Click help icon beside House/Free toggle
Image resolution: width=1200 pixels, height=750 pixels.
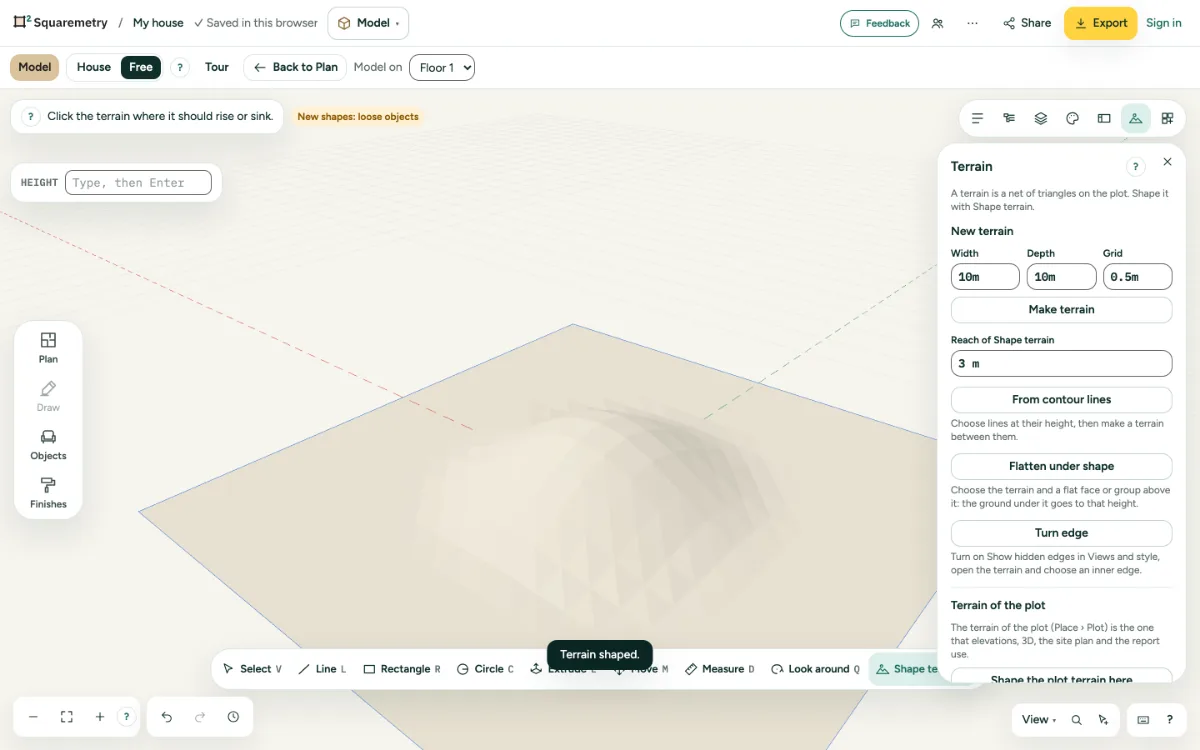pyautogui.click(x=180, y=67)
